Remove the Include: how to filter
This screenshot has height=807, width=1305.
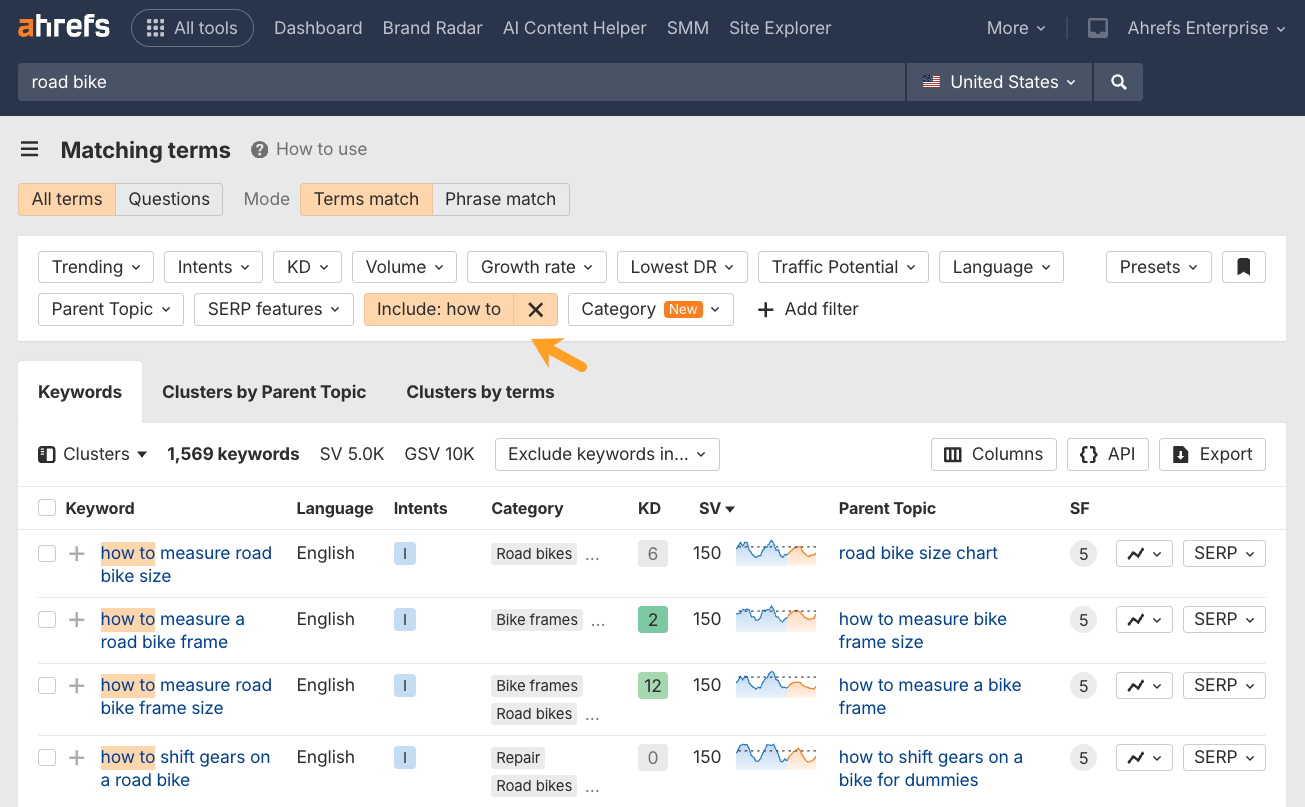pos(535,309)
